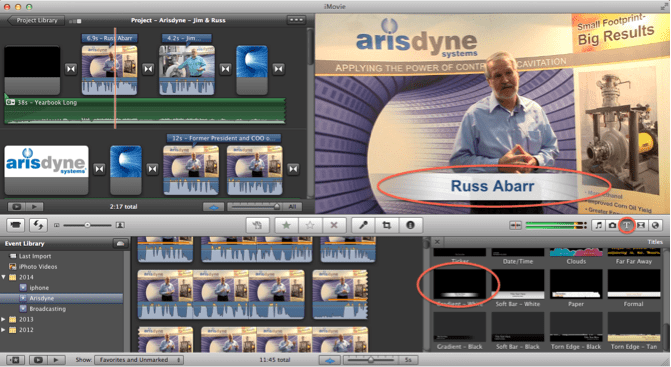This screenshot has height=367, width=671.
Task: Select the 6.9s Russ Abarr title bar
Action: [x=110, y=38]
